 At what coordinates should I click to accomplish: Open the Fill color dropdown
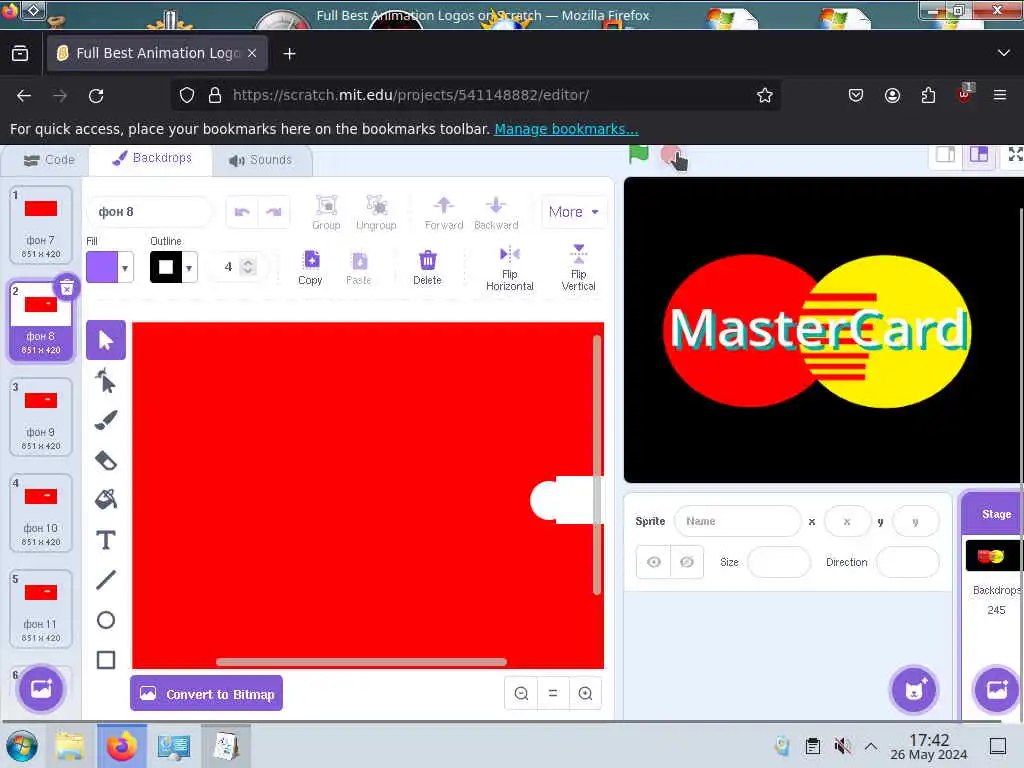pos(125,268)
